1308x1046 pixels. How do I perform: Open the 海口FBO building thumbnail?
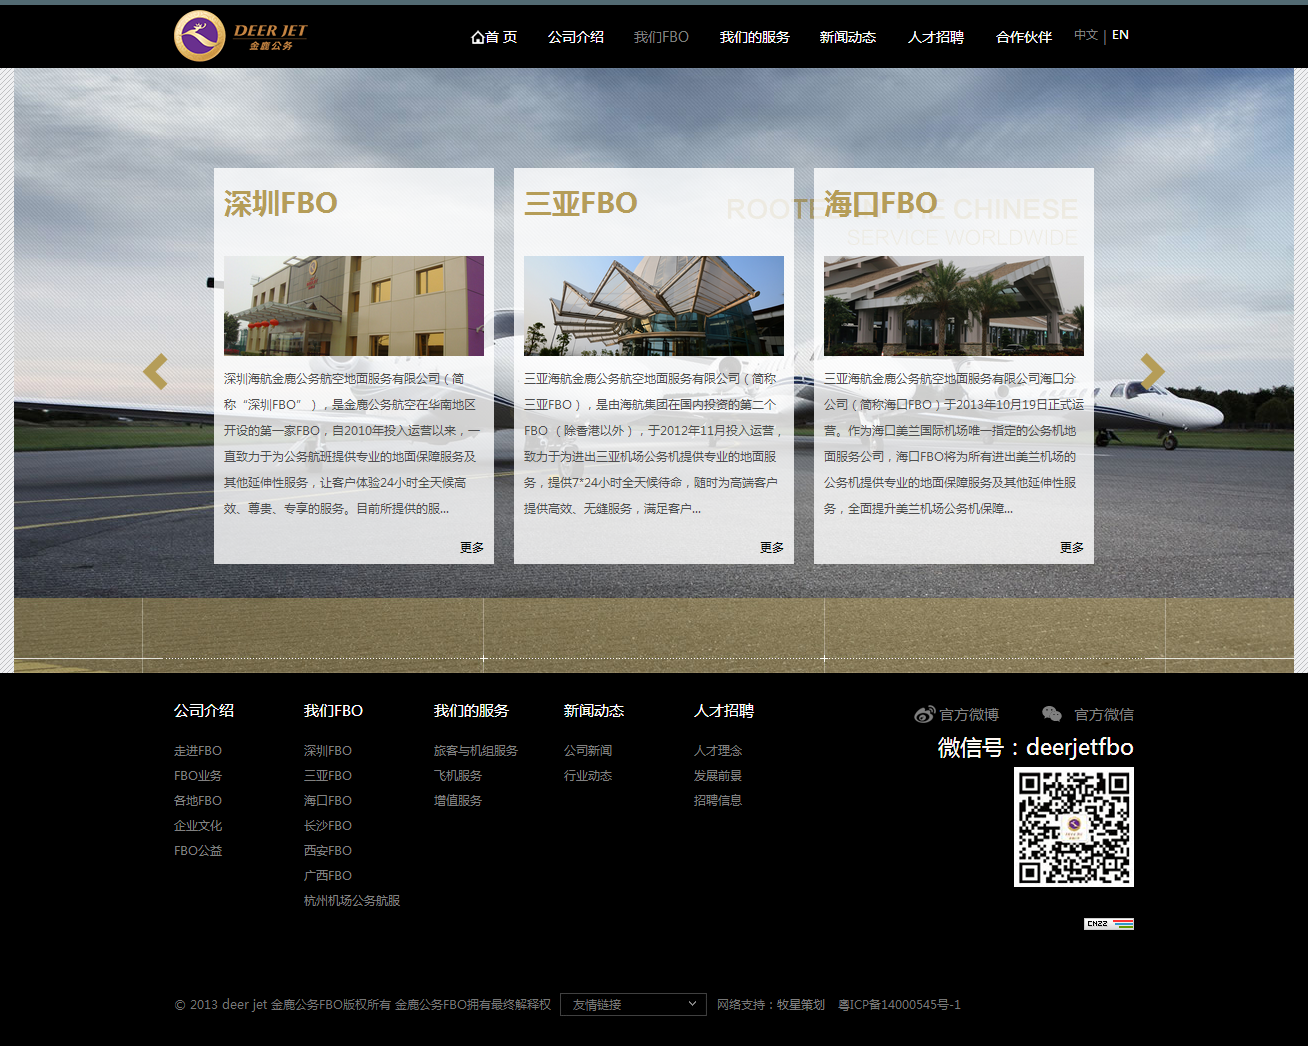[x=954, y=306]
